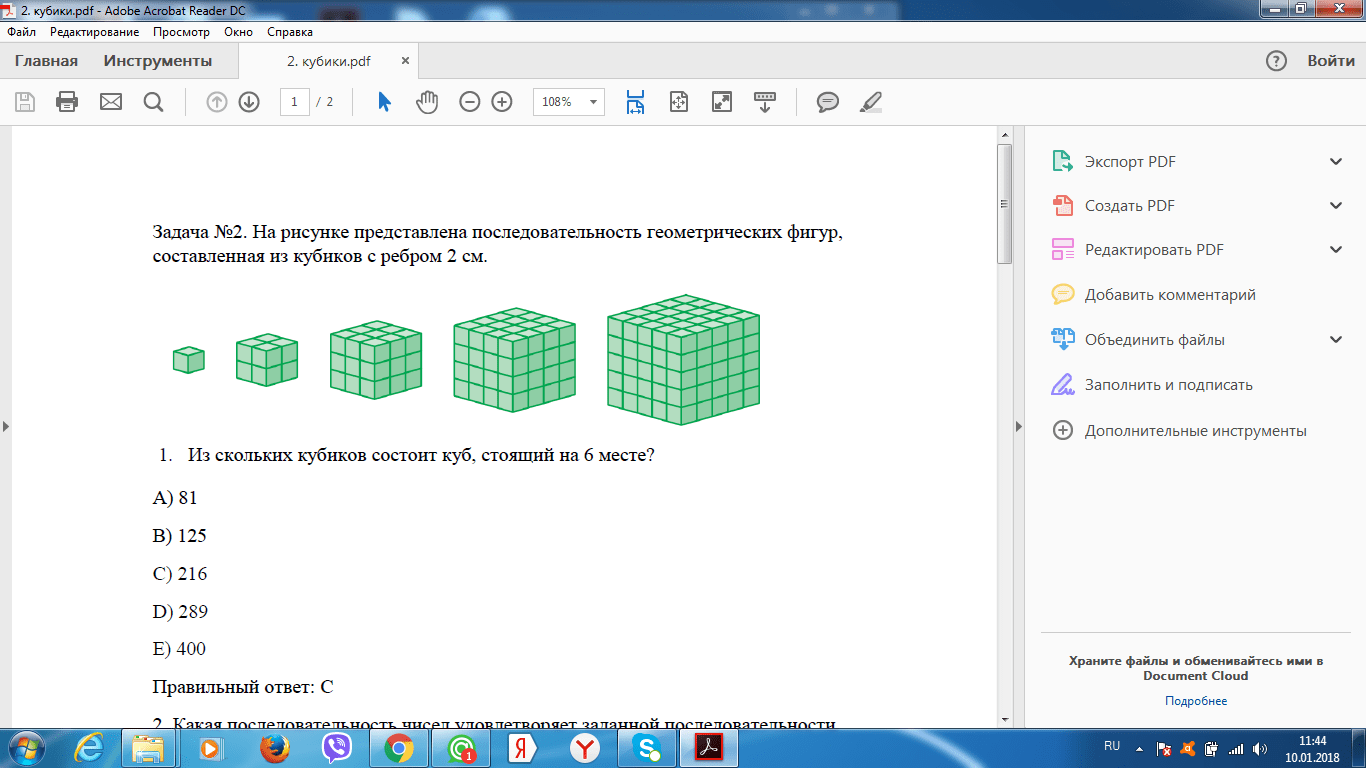Screen dimensions: 1366x768
Task: Expand the Create PDF section
Action: [1336, 206]
